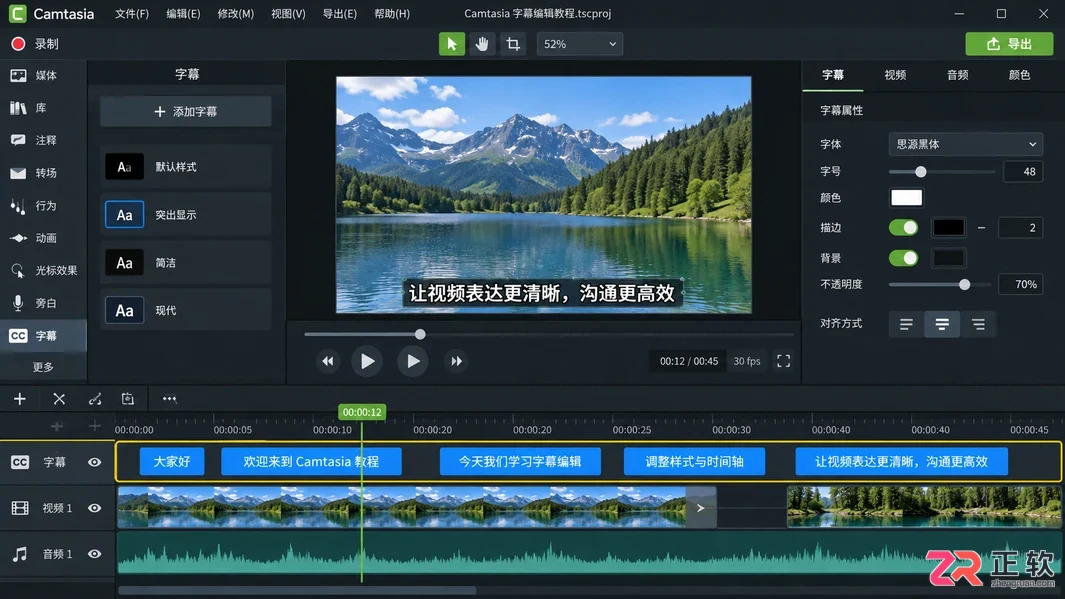This screenshot has width=1065, height=599.
Task: Skip forward with fast-forward button
Action: [x=456, y=361]
